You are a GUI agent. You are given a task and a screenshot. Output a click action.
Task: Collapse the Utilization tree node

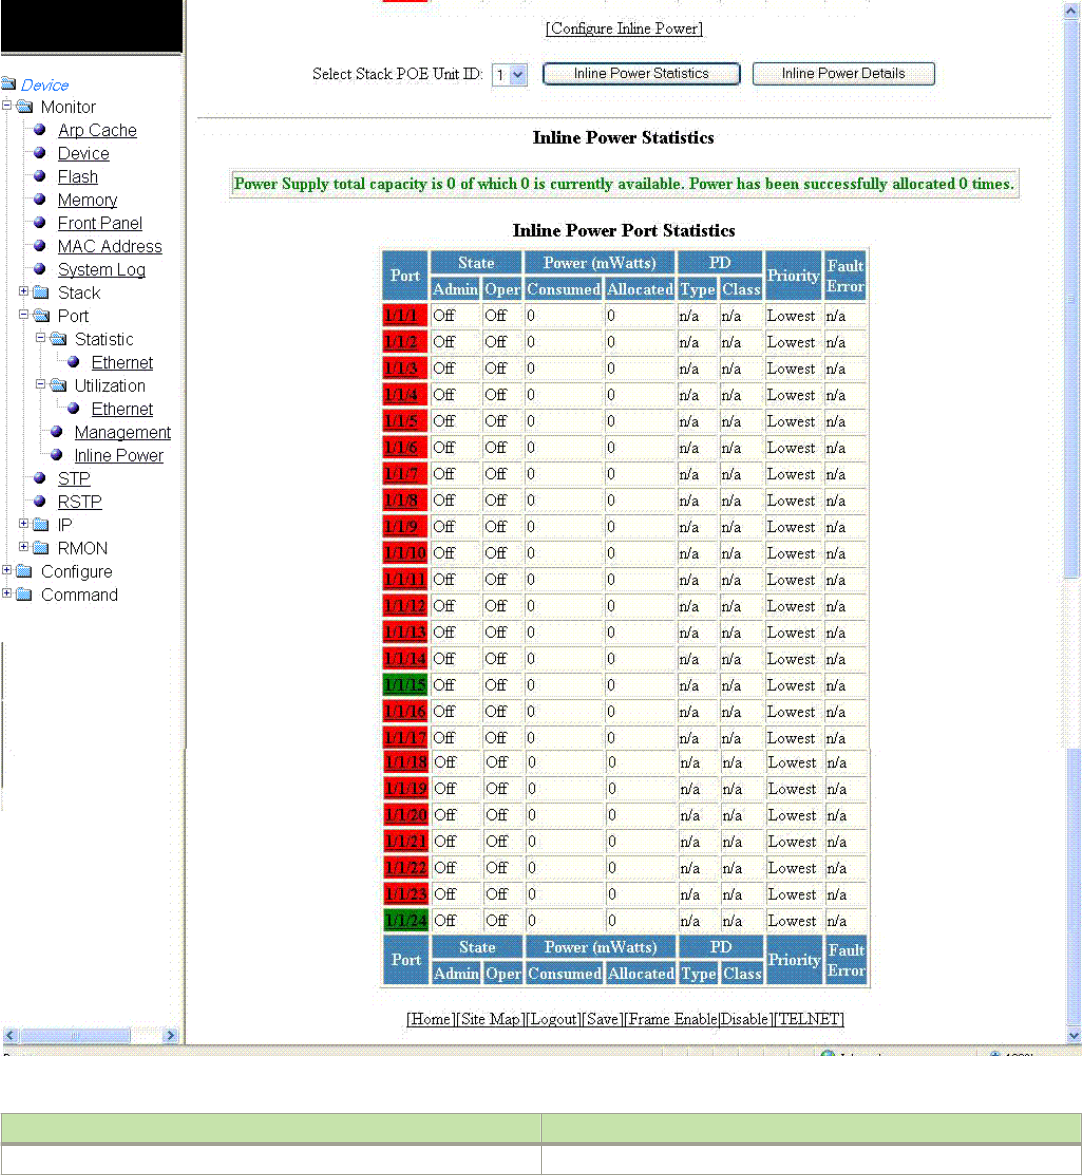40,384
